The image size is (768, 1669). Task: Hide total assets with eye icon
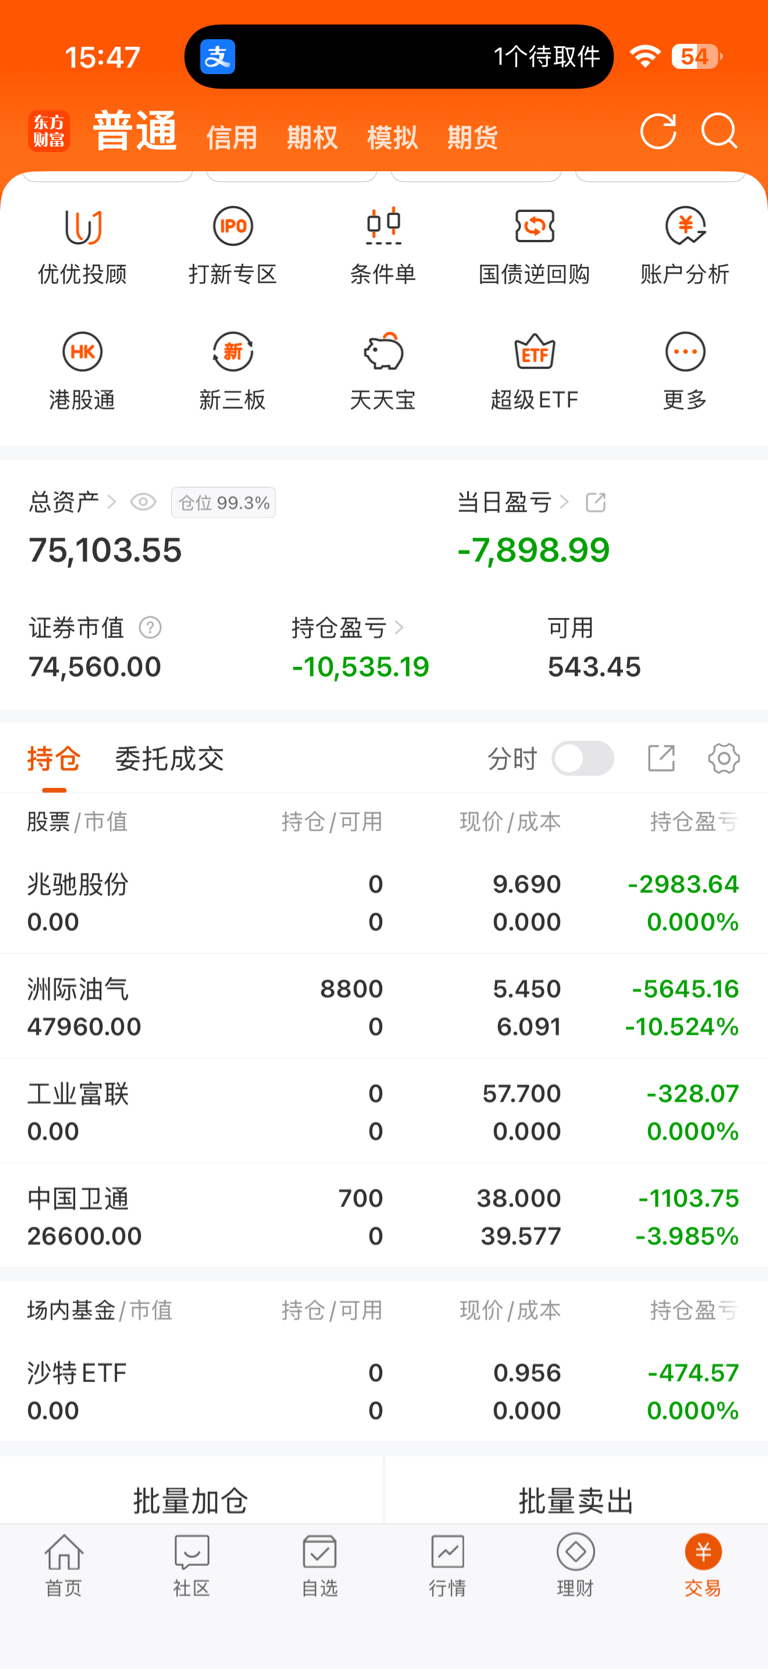(143, 502)
